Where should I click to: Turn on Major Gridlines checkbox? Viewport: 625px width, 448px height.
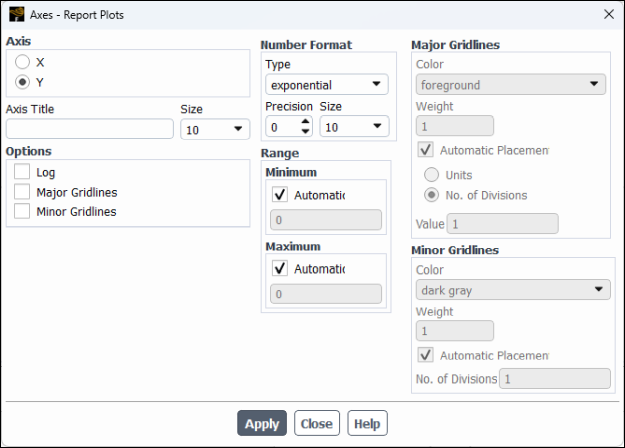[x=23, y=192]
